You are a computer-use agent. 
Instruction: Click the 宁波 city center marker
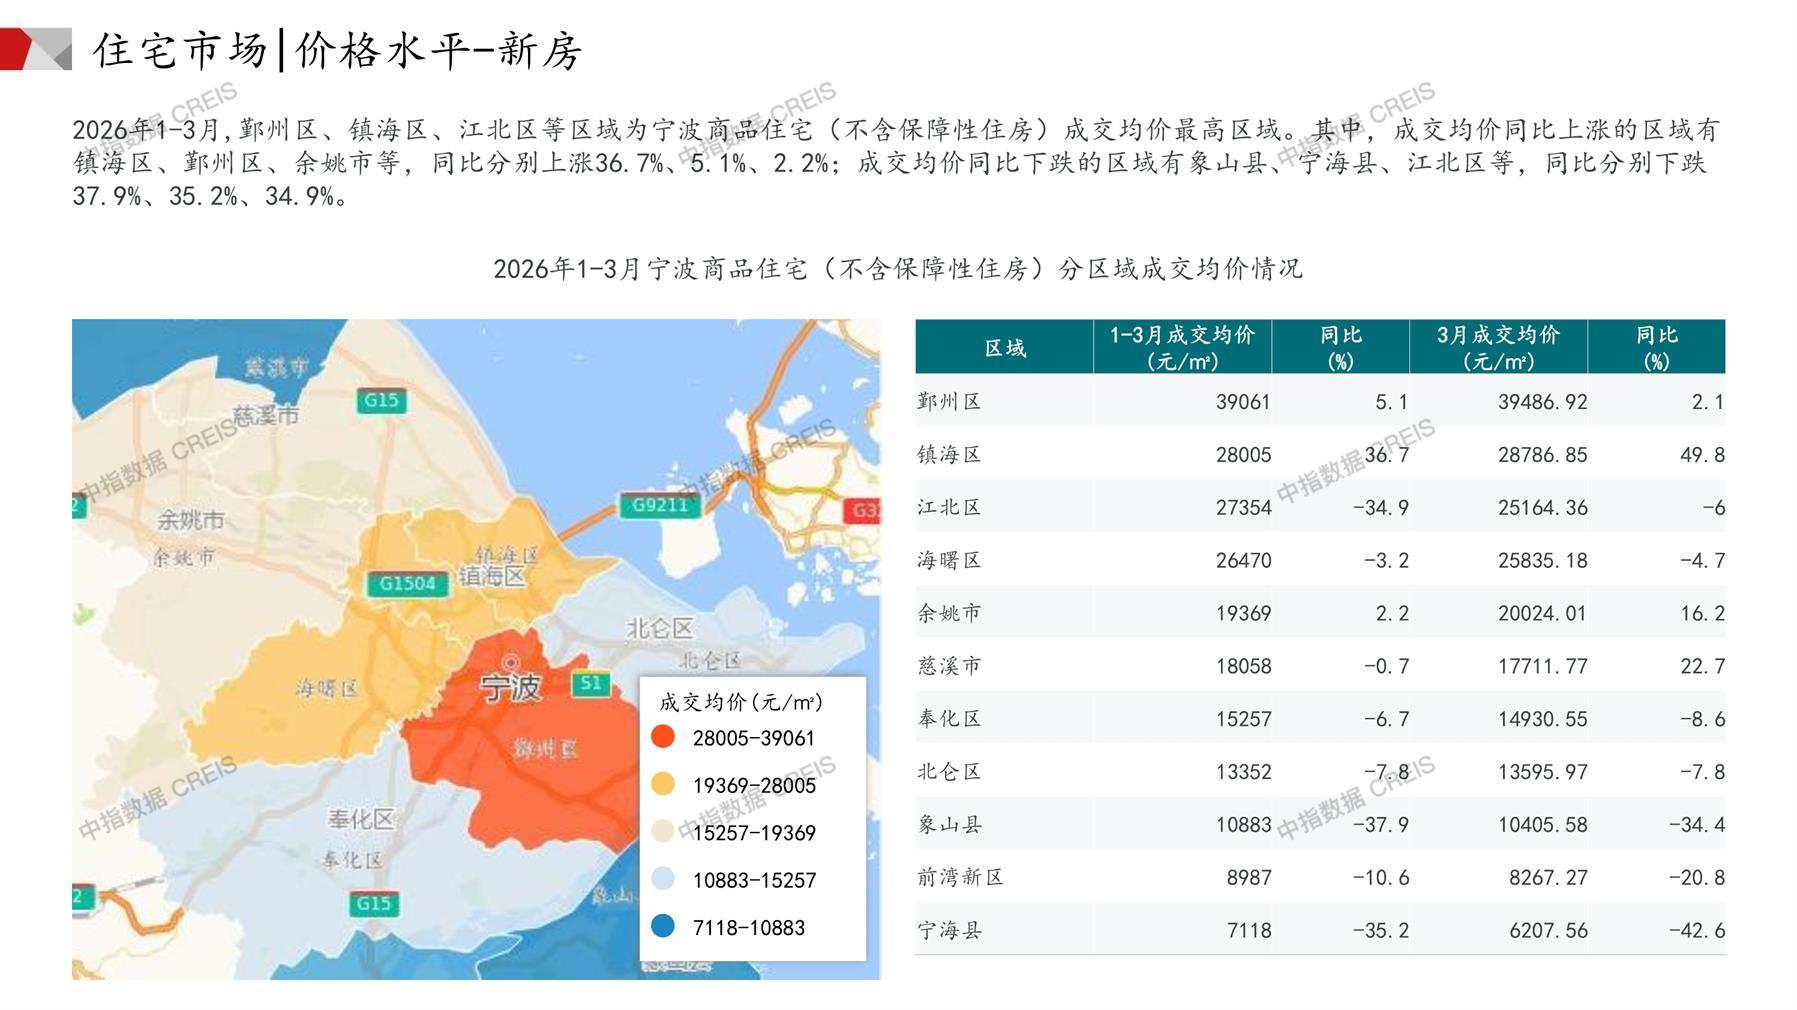click(511, 662)
